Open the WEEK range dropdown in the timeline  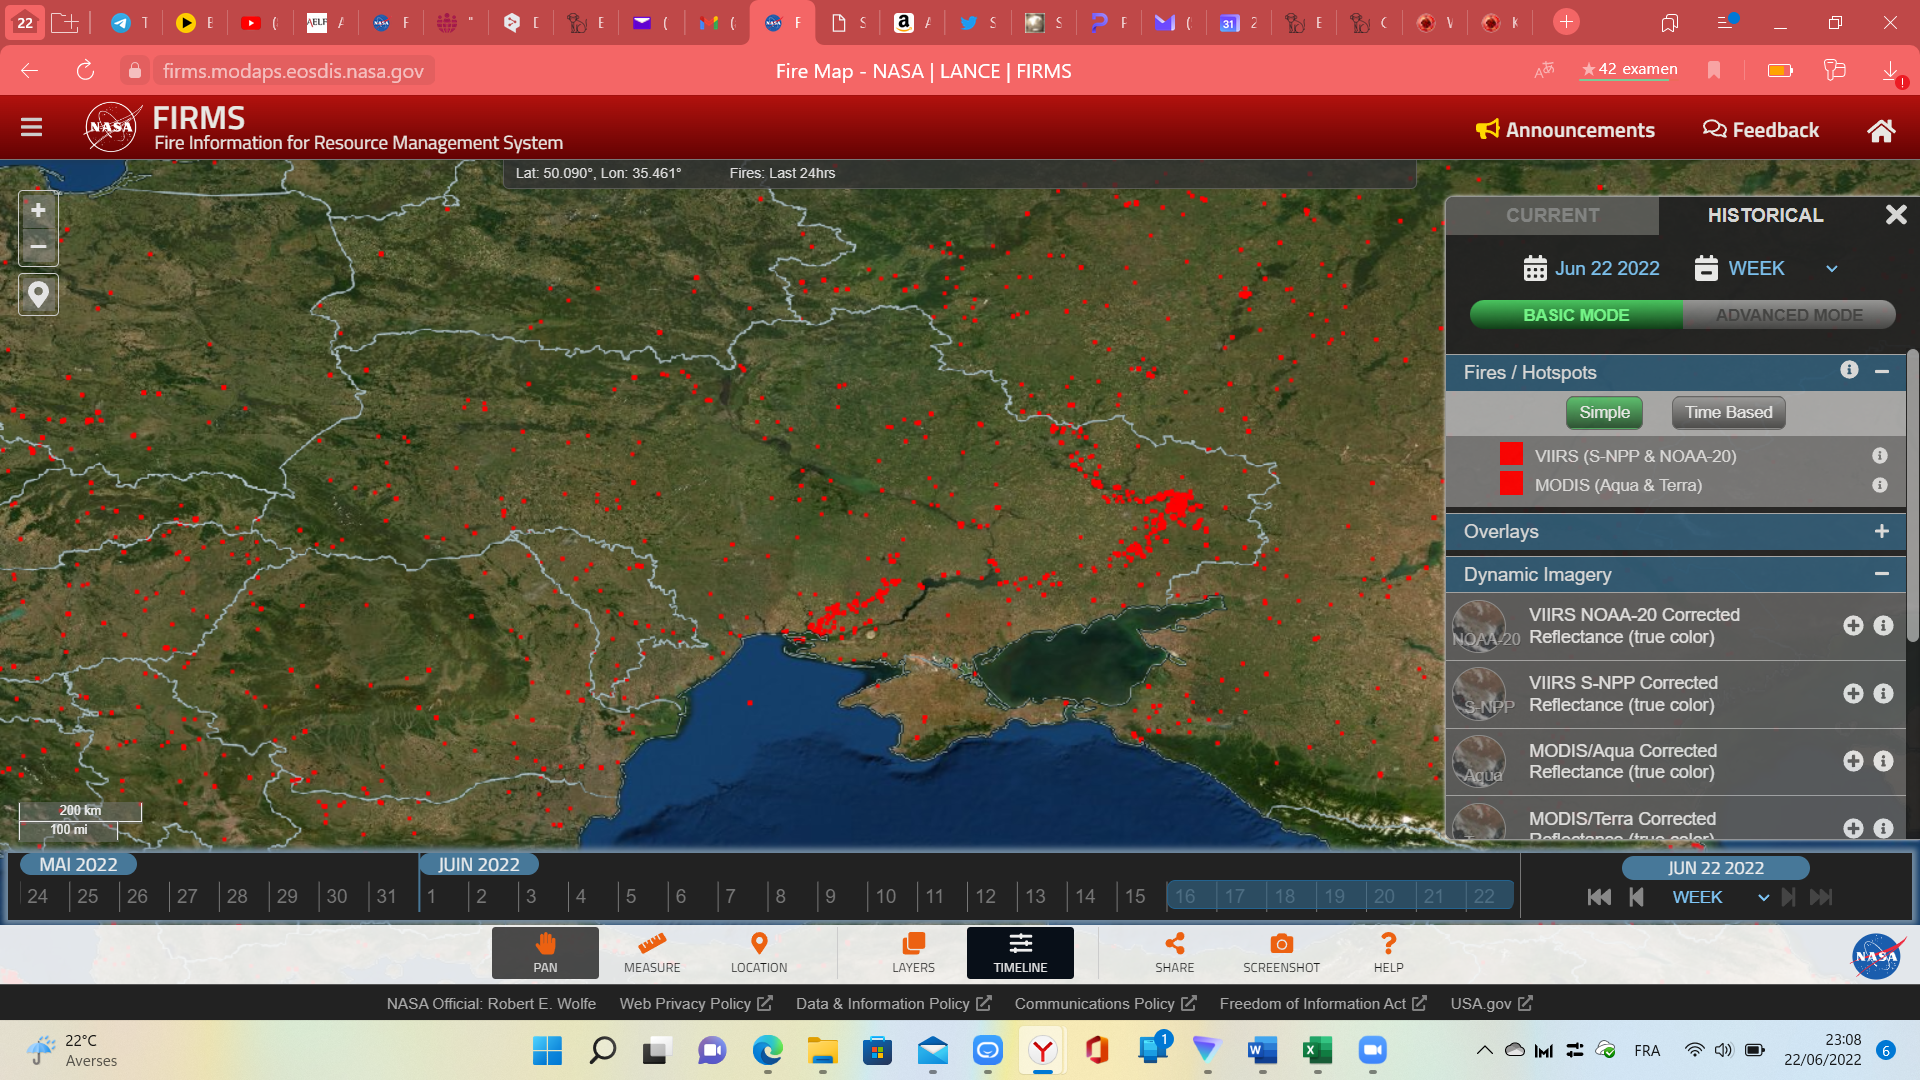pyautogui.click(x=1719, y=897)
